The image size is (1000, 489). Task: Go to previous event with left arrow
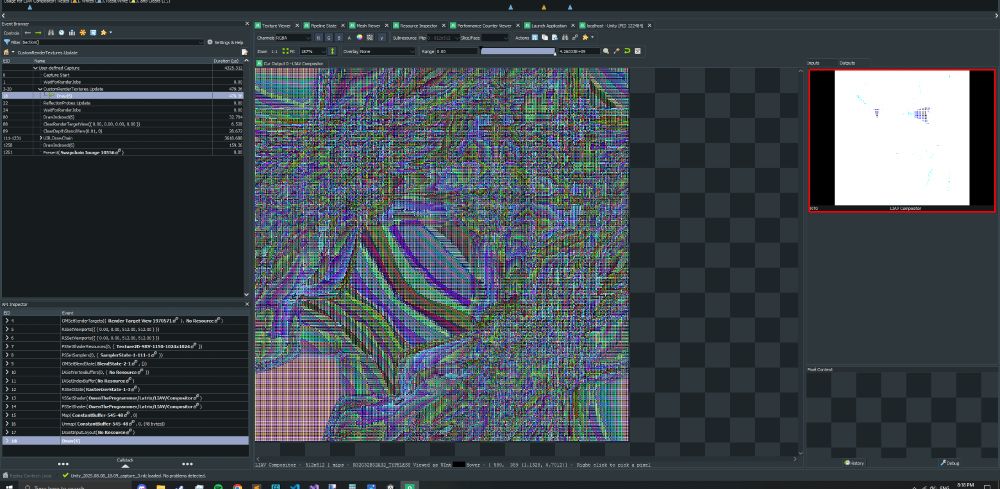[x=28, y=33]
